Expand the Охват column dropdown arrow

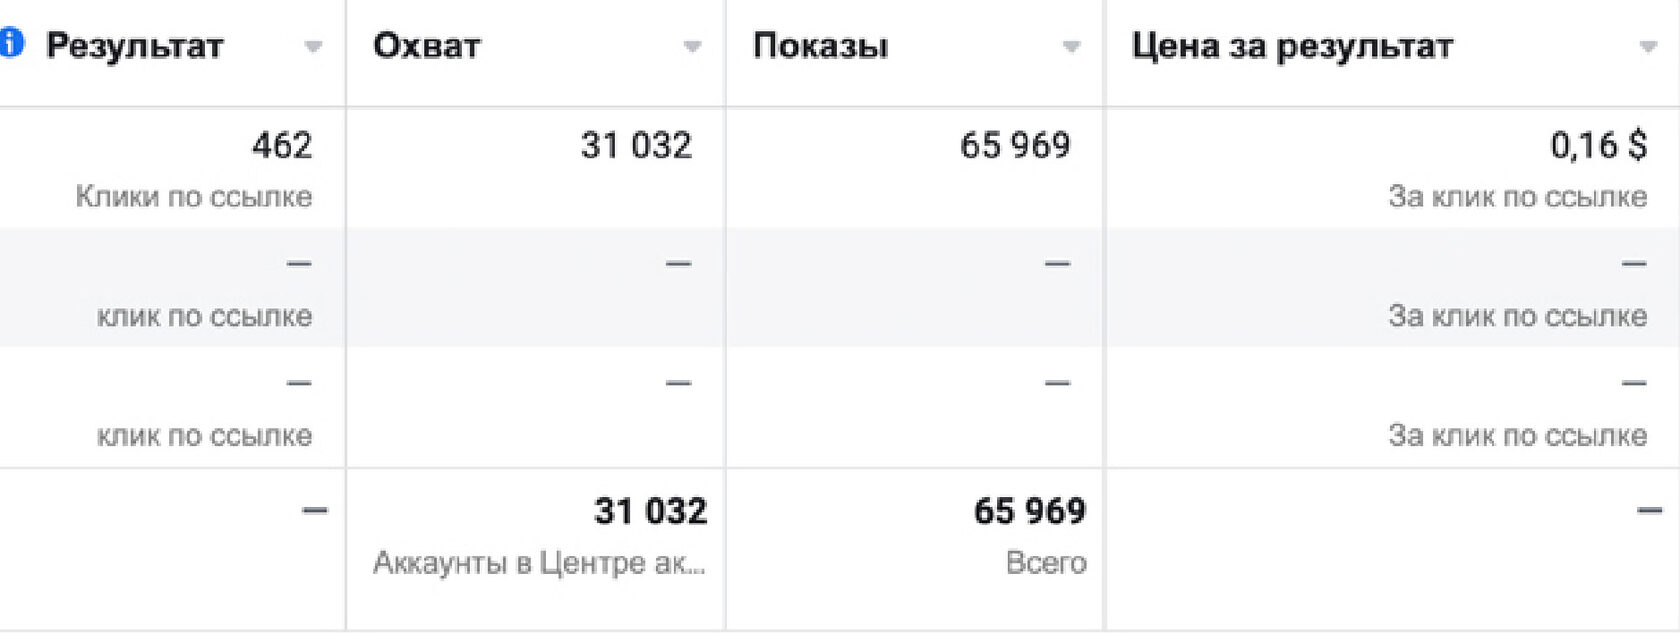point(692,47)
